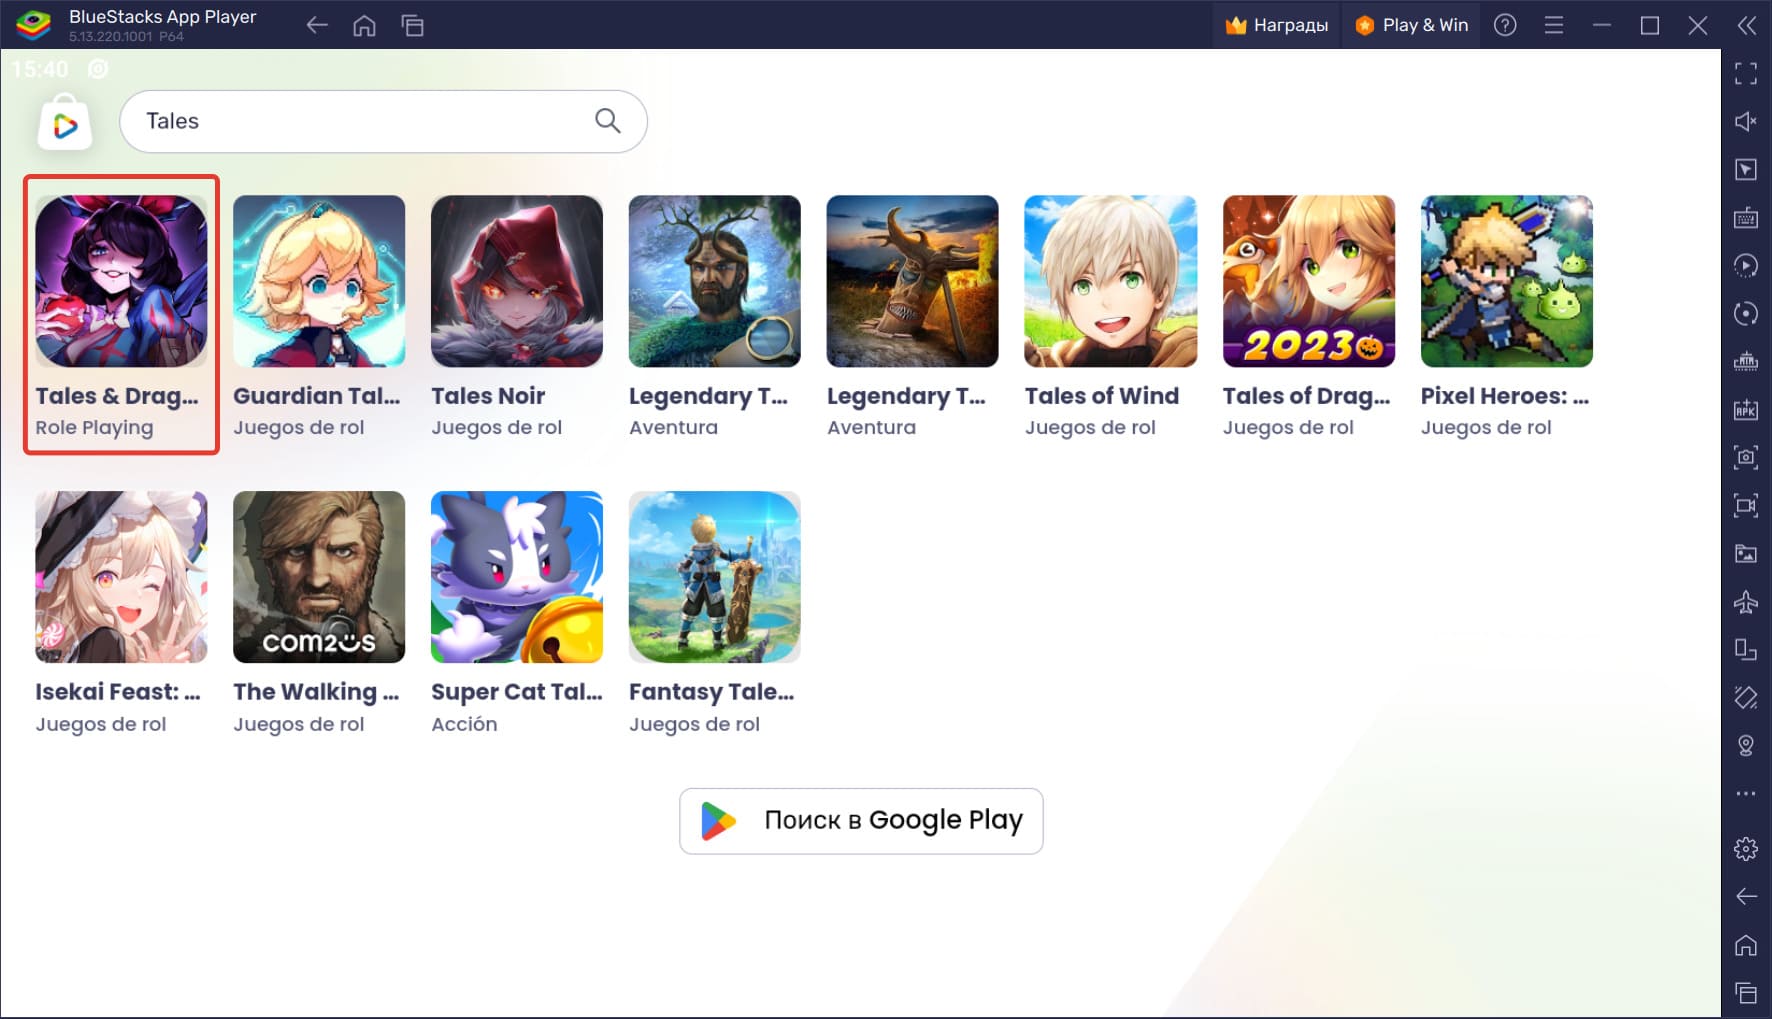Open the Pixel Heroes thumbnail

1507,281
